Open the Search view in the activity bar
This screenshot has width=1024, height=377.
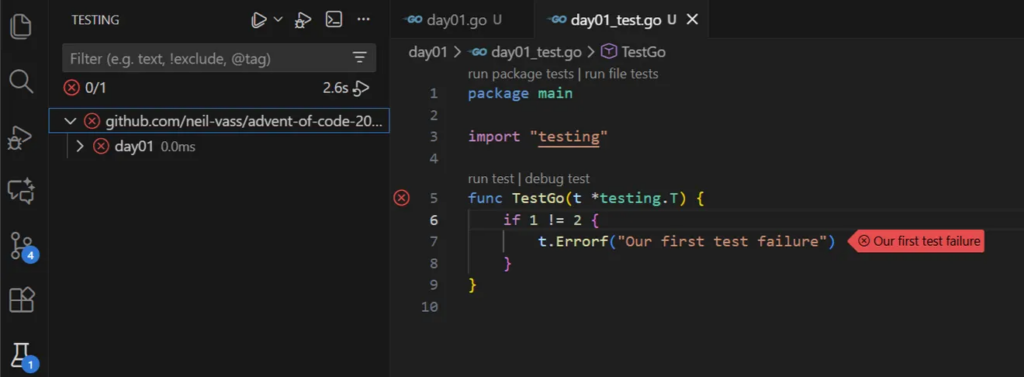coord(21,82)
